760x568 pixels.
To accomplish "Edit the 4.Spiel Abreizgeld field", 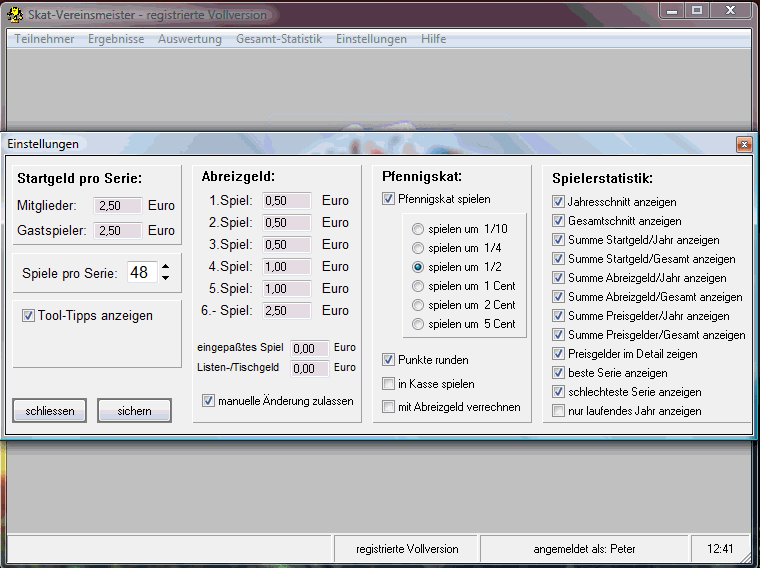I will 286,267.
